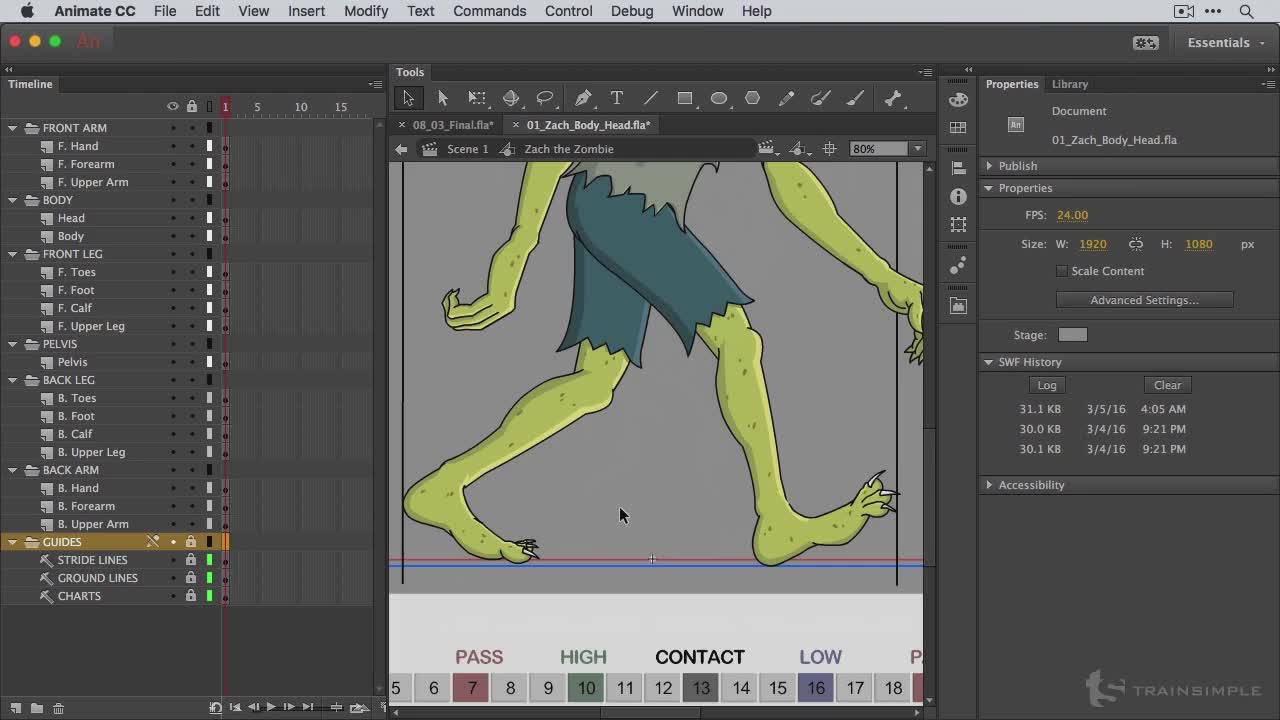Screen dimensions: 1280x720
Task: Open the stage zoom percentage dropdown
Action: click(916, 149)
